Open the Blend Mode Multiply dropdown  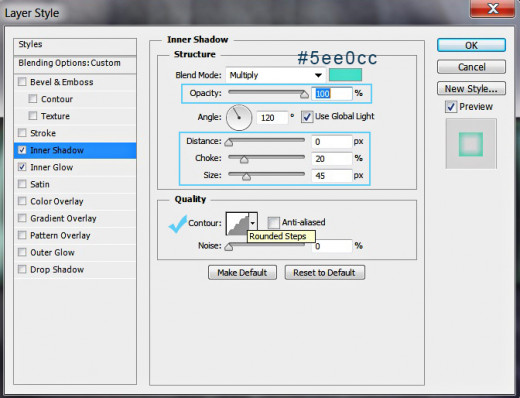275,75
